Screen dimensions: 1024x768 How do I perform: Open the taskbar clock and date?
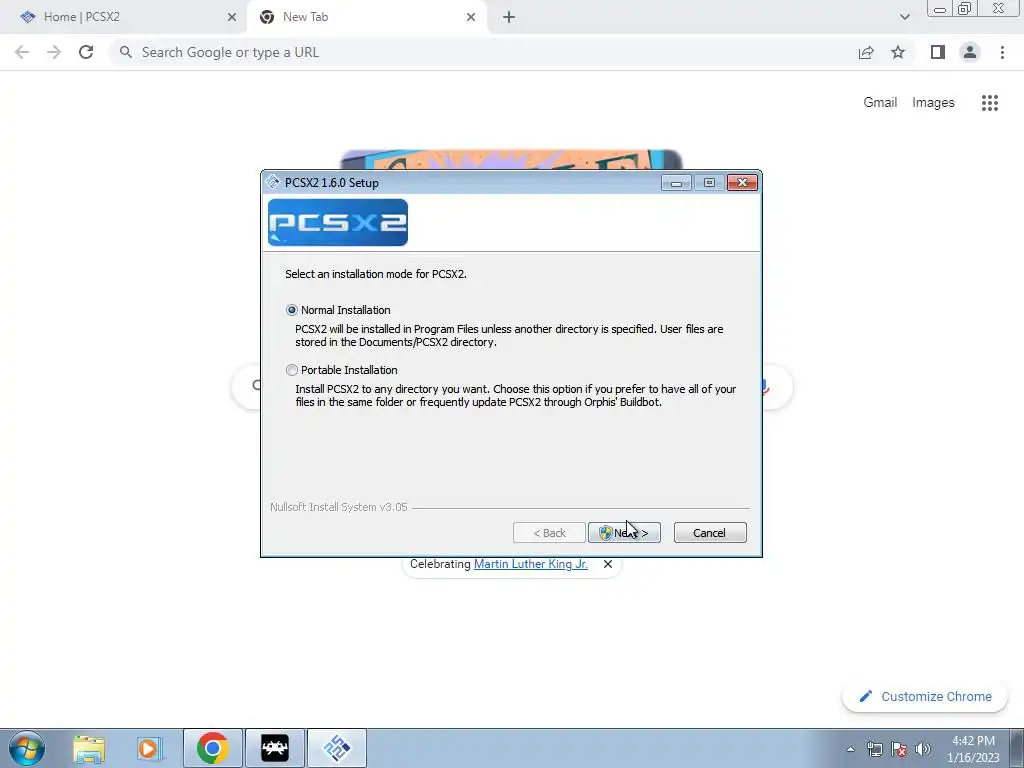[974, 749]
